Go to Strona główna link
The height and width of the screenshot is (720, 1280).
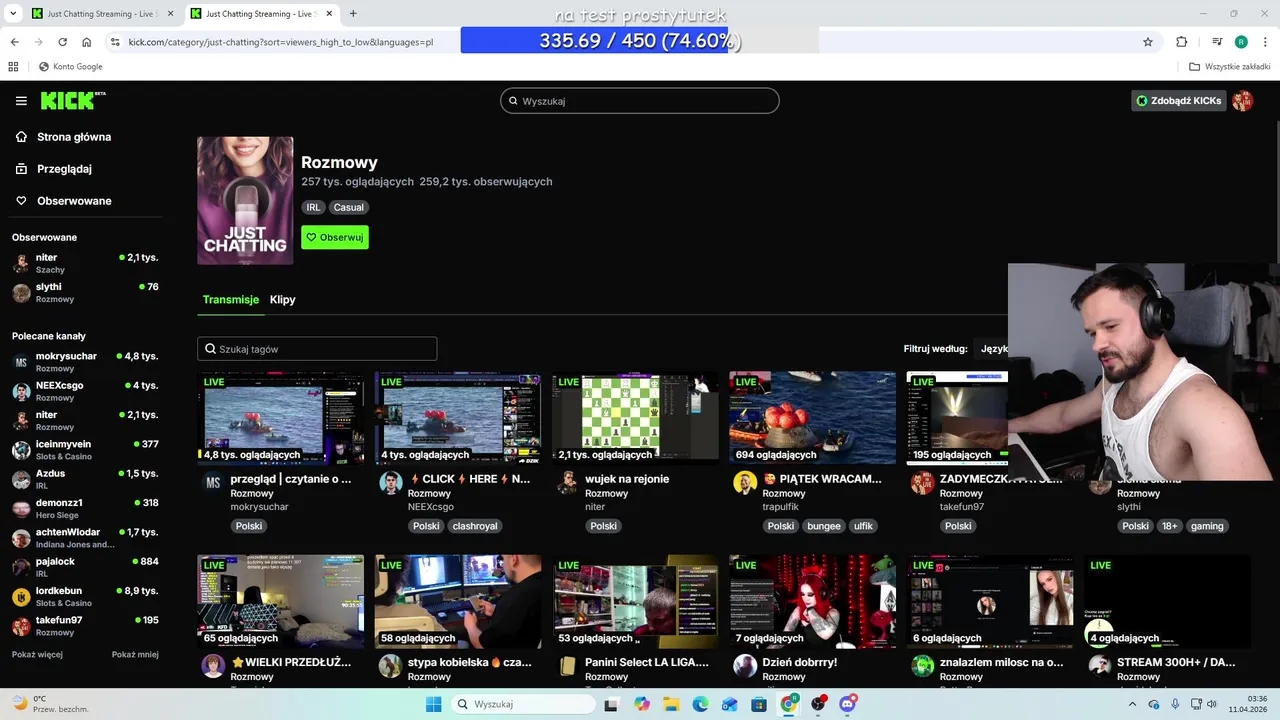74,137
